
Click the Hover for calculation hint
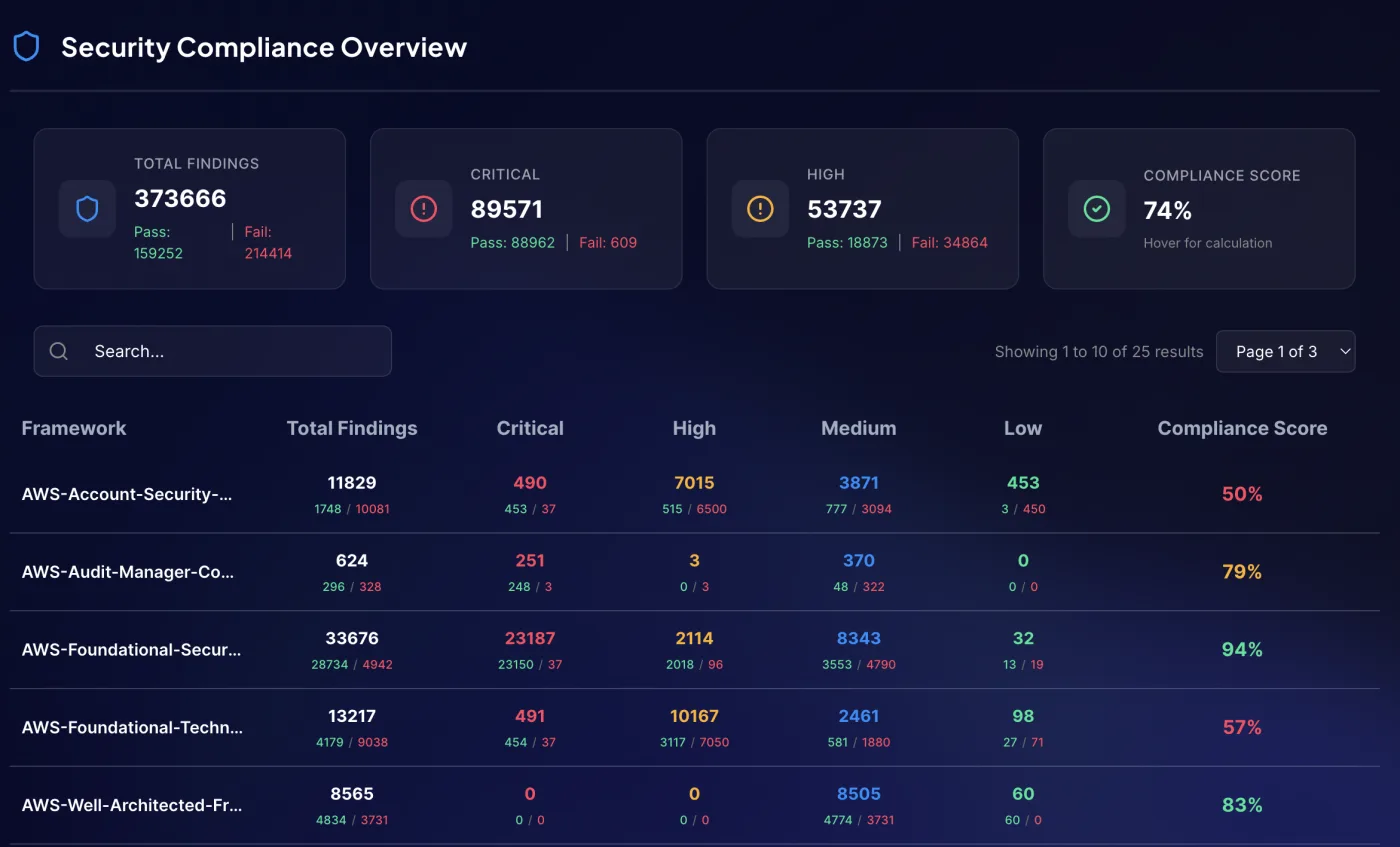click(x=1208, y=243)
